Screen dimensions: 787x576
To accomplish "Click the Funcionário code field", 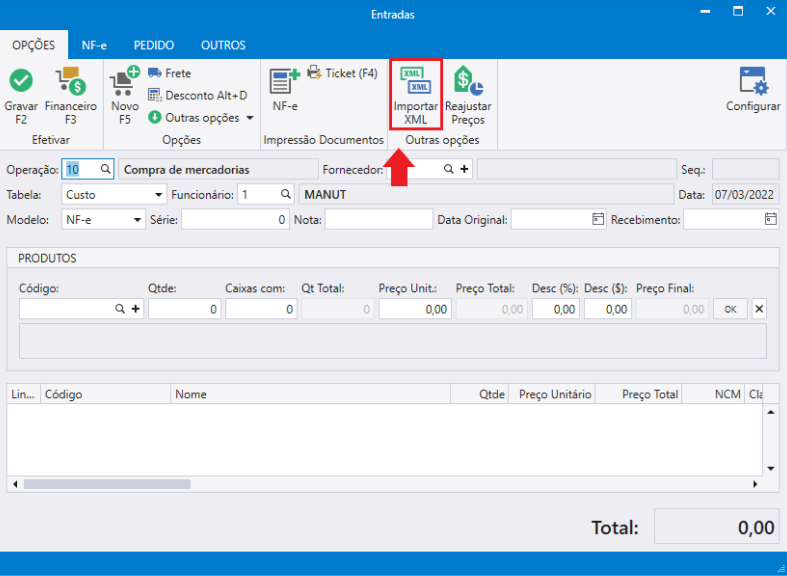I will click(258, 194).
